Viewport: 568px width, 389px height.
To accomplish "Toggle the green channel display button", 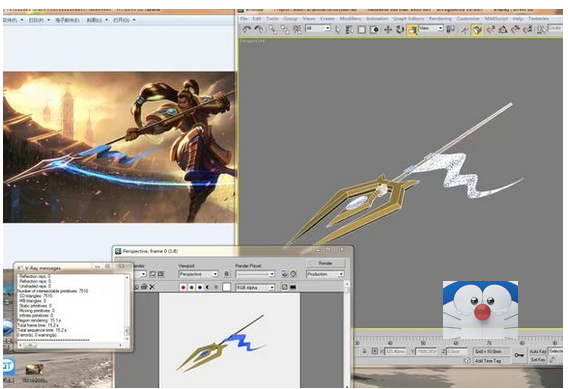I will click(x=191, y=287).
